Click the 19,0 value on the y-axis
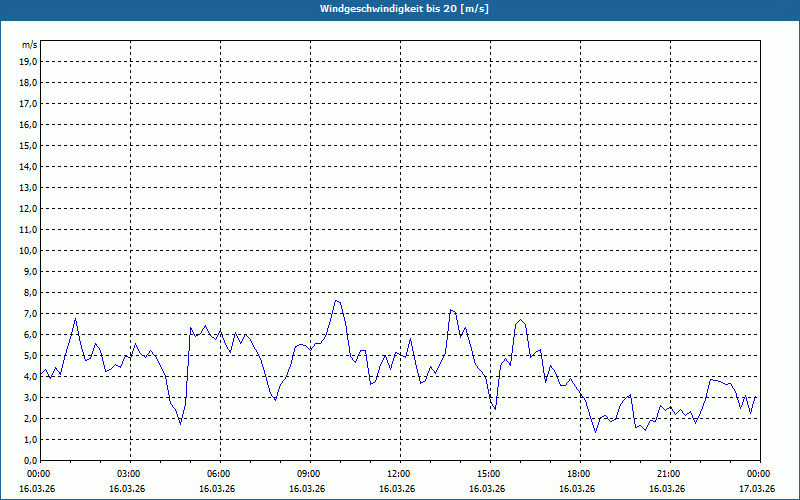 tap(29, 61)
